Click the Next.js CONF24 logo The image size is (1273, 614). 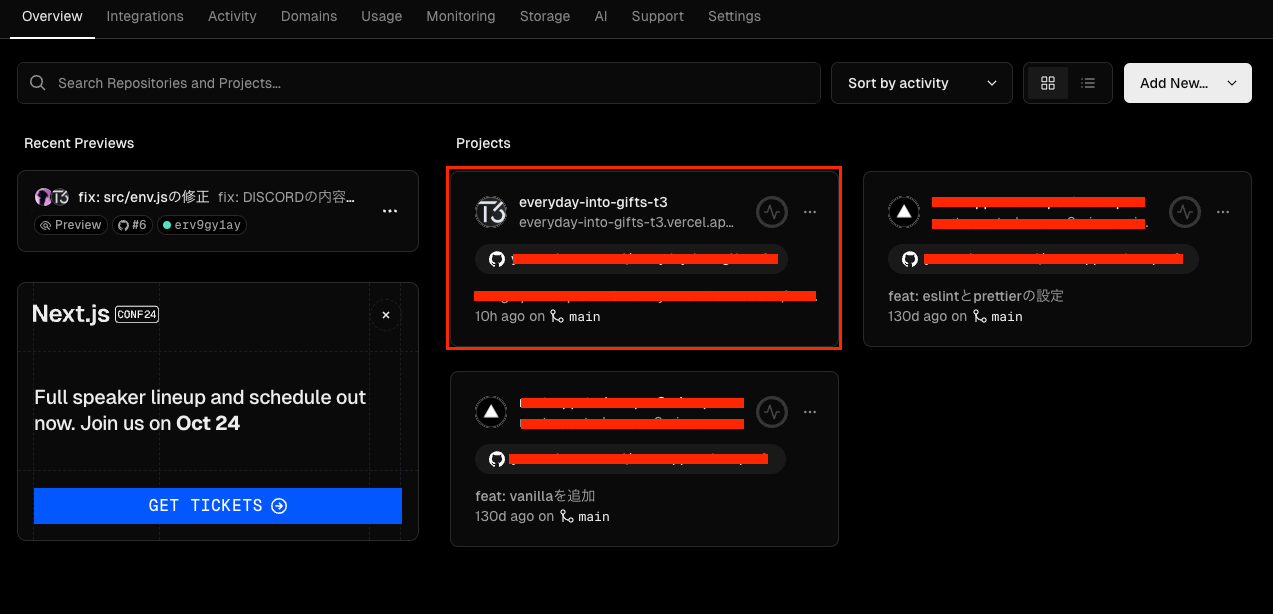95,314
